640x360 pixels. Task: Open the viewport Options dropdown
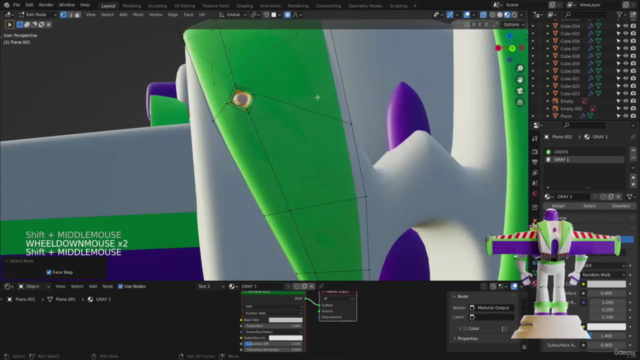(513, 24)
